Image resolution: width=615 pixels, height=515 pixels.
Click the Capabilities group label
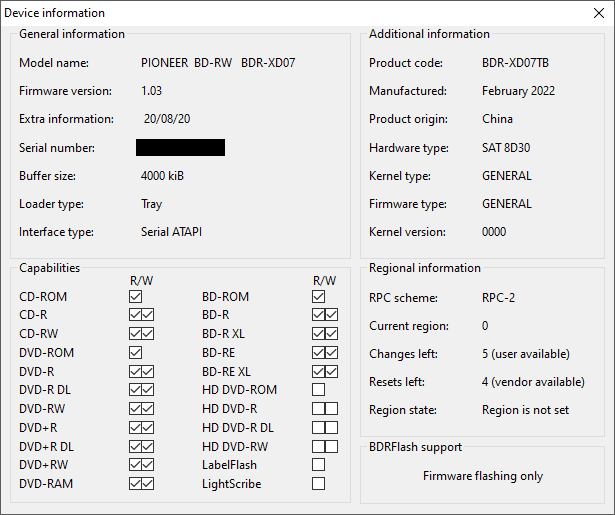click(49, 268)
